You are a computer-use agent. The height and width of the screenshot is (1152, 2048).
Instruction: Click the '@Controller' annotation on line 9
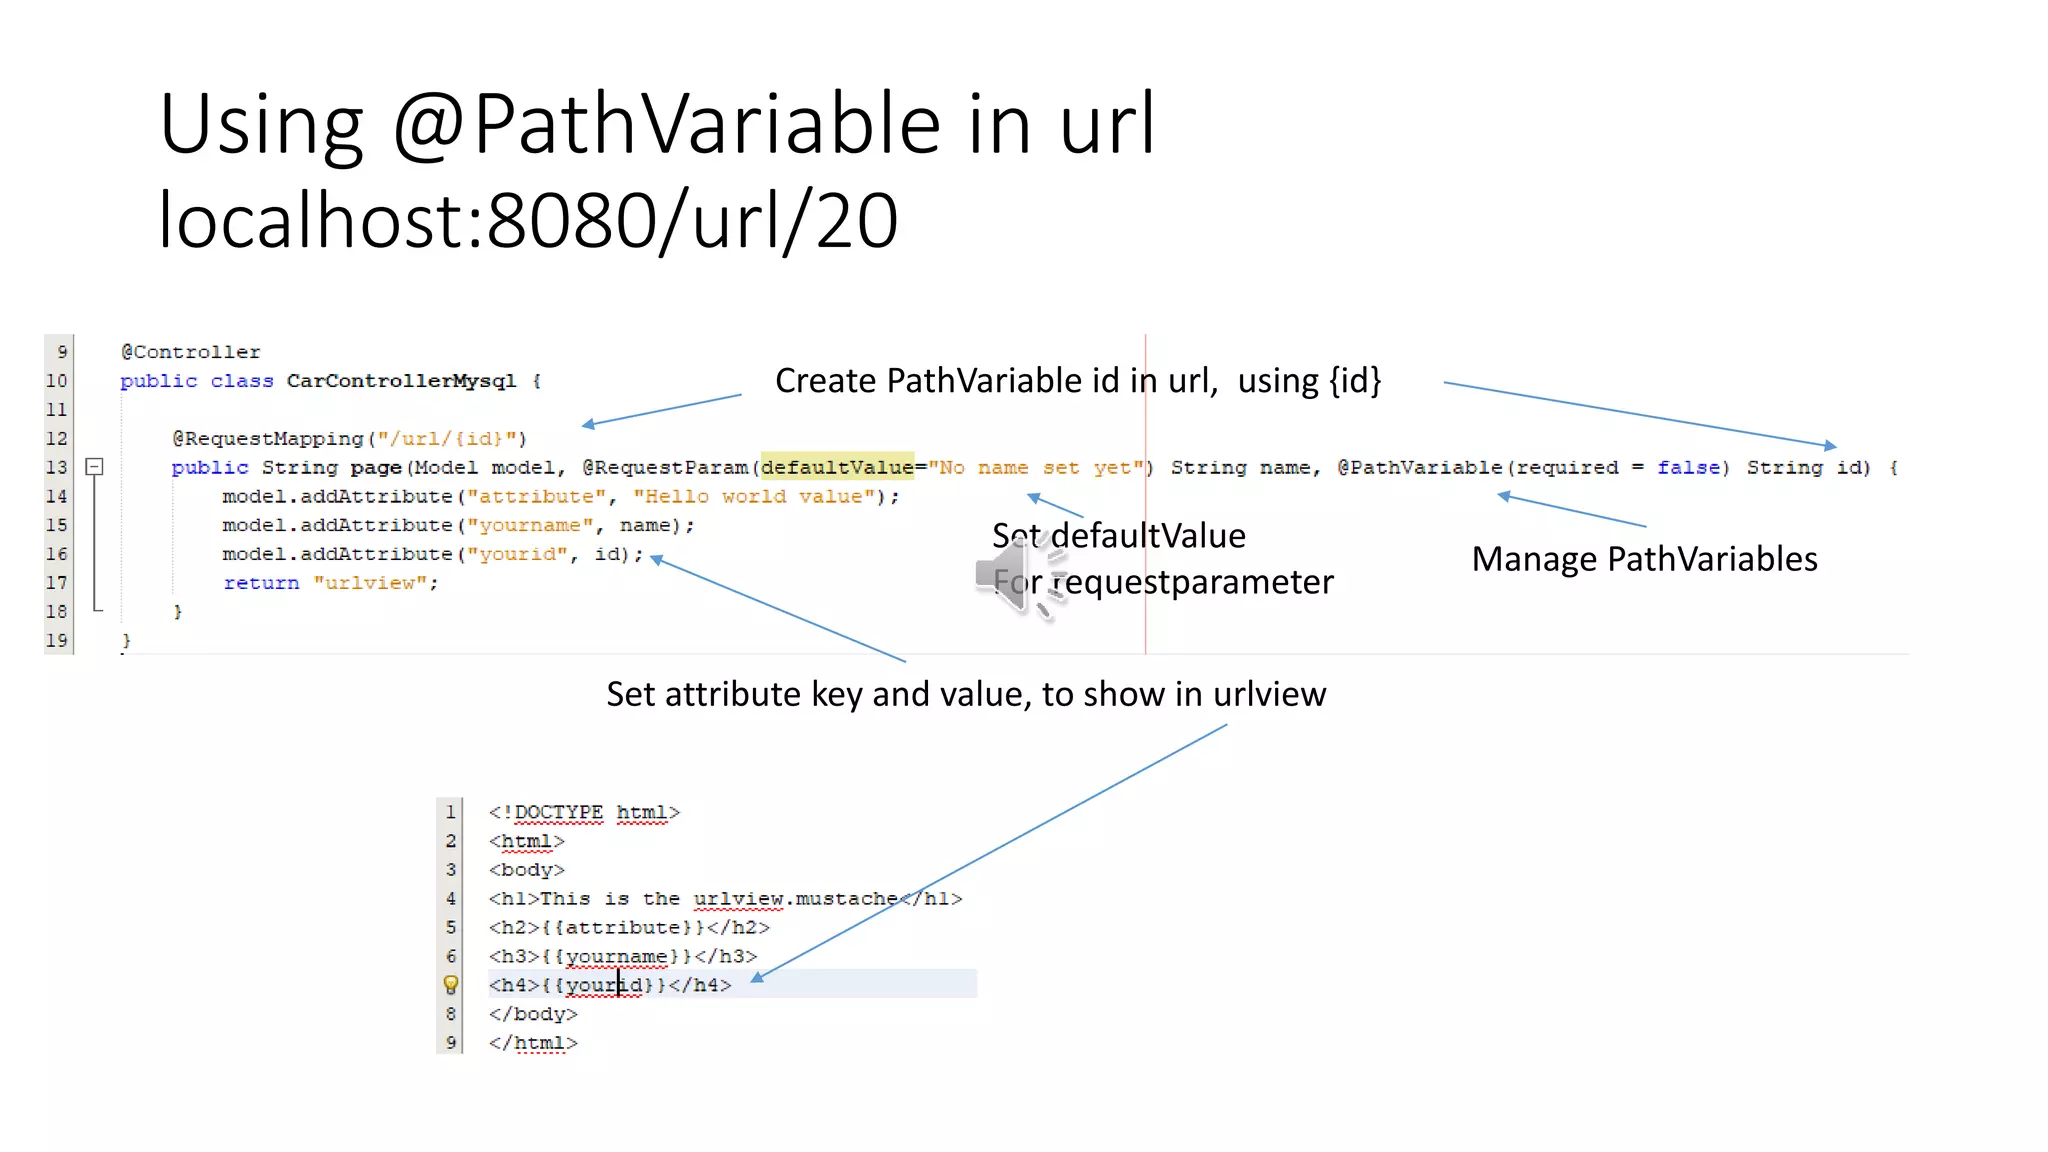coord(191,352)
